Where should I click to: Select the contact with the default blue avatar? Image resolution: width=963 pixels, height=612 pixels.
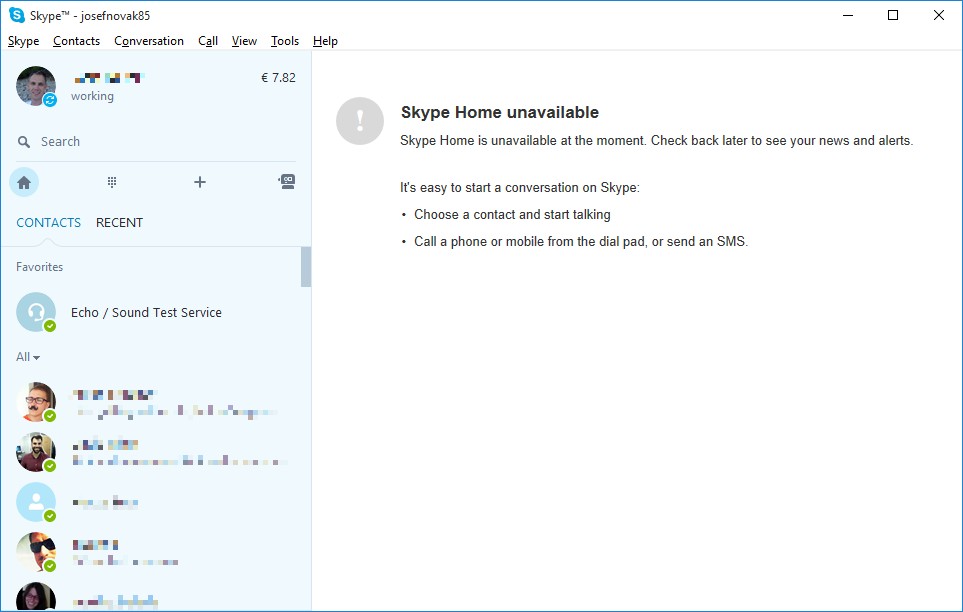36,502
